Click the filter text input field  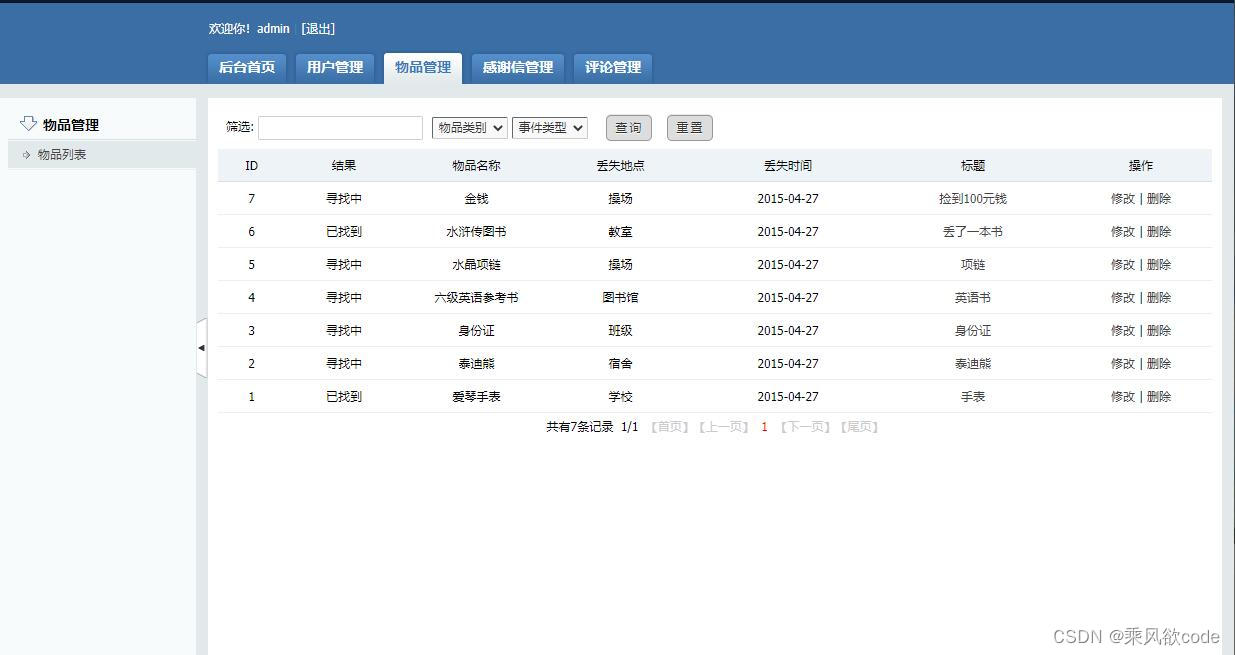340,127
